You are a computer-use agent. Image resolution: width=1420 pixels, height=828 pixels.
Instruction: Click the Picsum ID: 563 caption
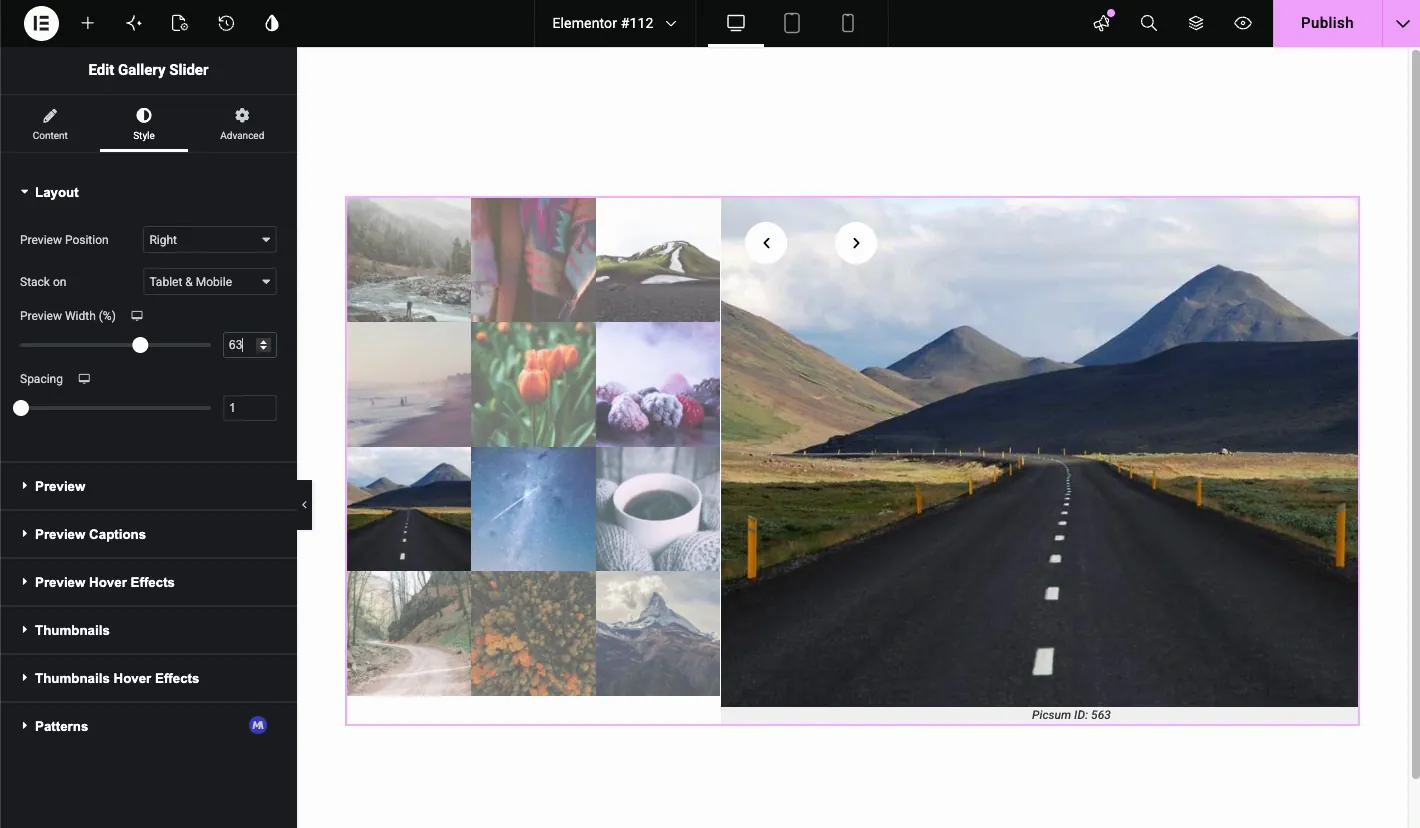click(1071, 715)
